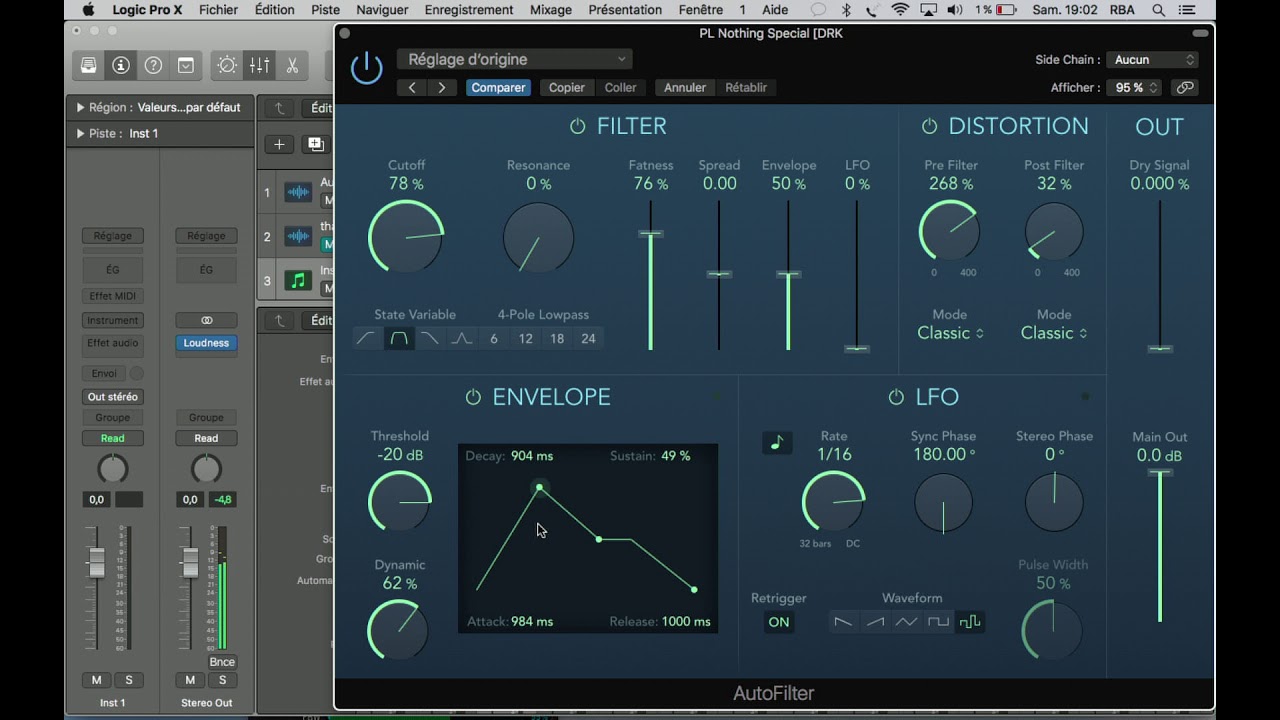Click the Main Out level slider handle
The width and height of the screenshot is (1280, 720).
coord(1160,471)
